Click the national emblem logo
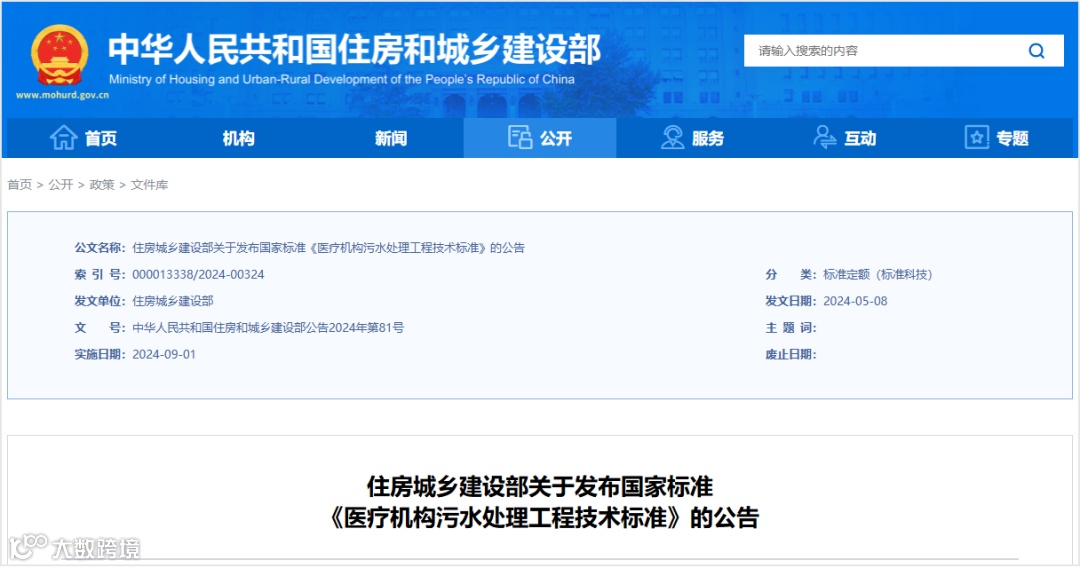 tap(60, 55)
